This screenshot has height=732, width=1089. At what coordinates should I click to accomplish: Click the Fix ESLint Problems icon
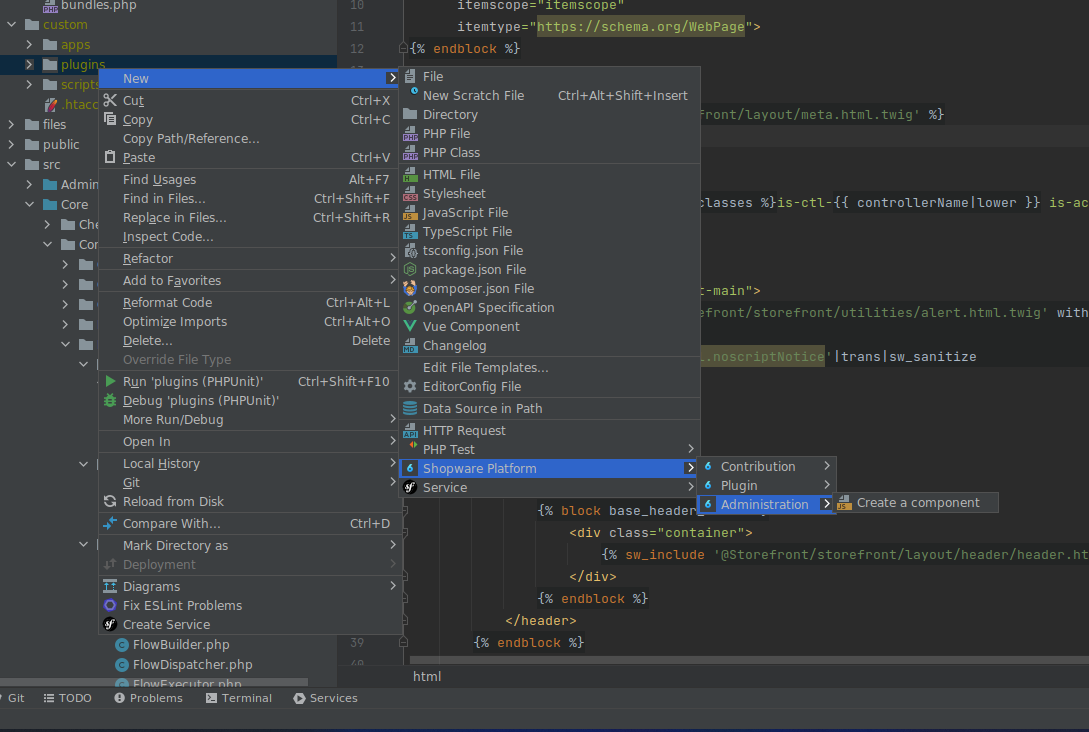pyautogui.click(x=110, y=605)
